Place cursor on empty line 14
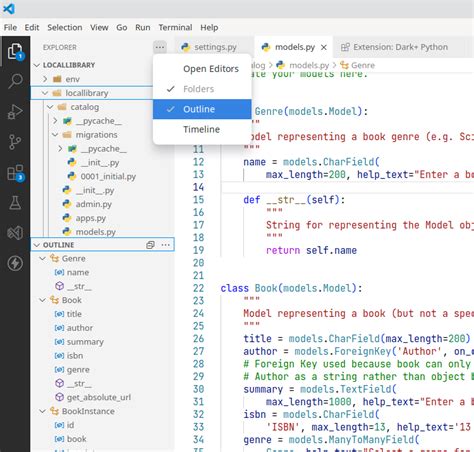The height and width of the screenshot is (452, 474). click(x=347, y=187)
